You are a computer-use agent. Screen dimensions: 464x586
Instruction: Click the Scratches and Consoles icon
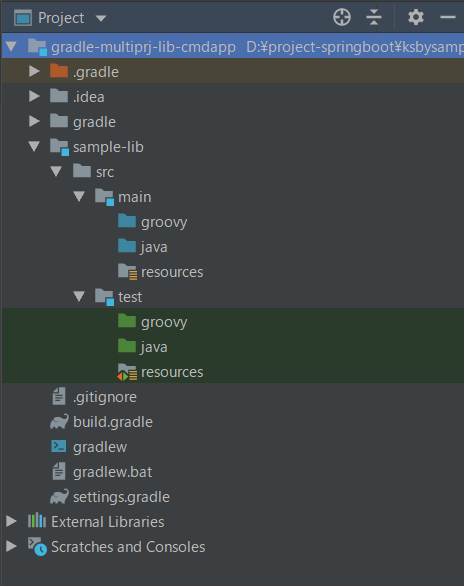37,546
